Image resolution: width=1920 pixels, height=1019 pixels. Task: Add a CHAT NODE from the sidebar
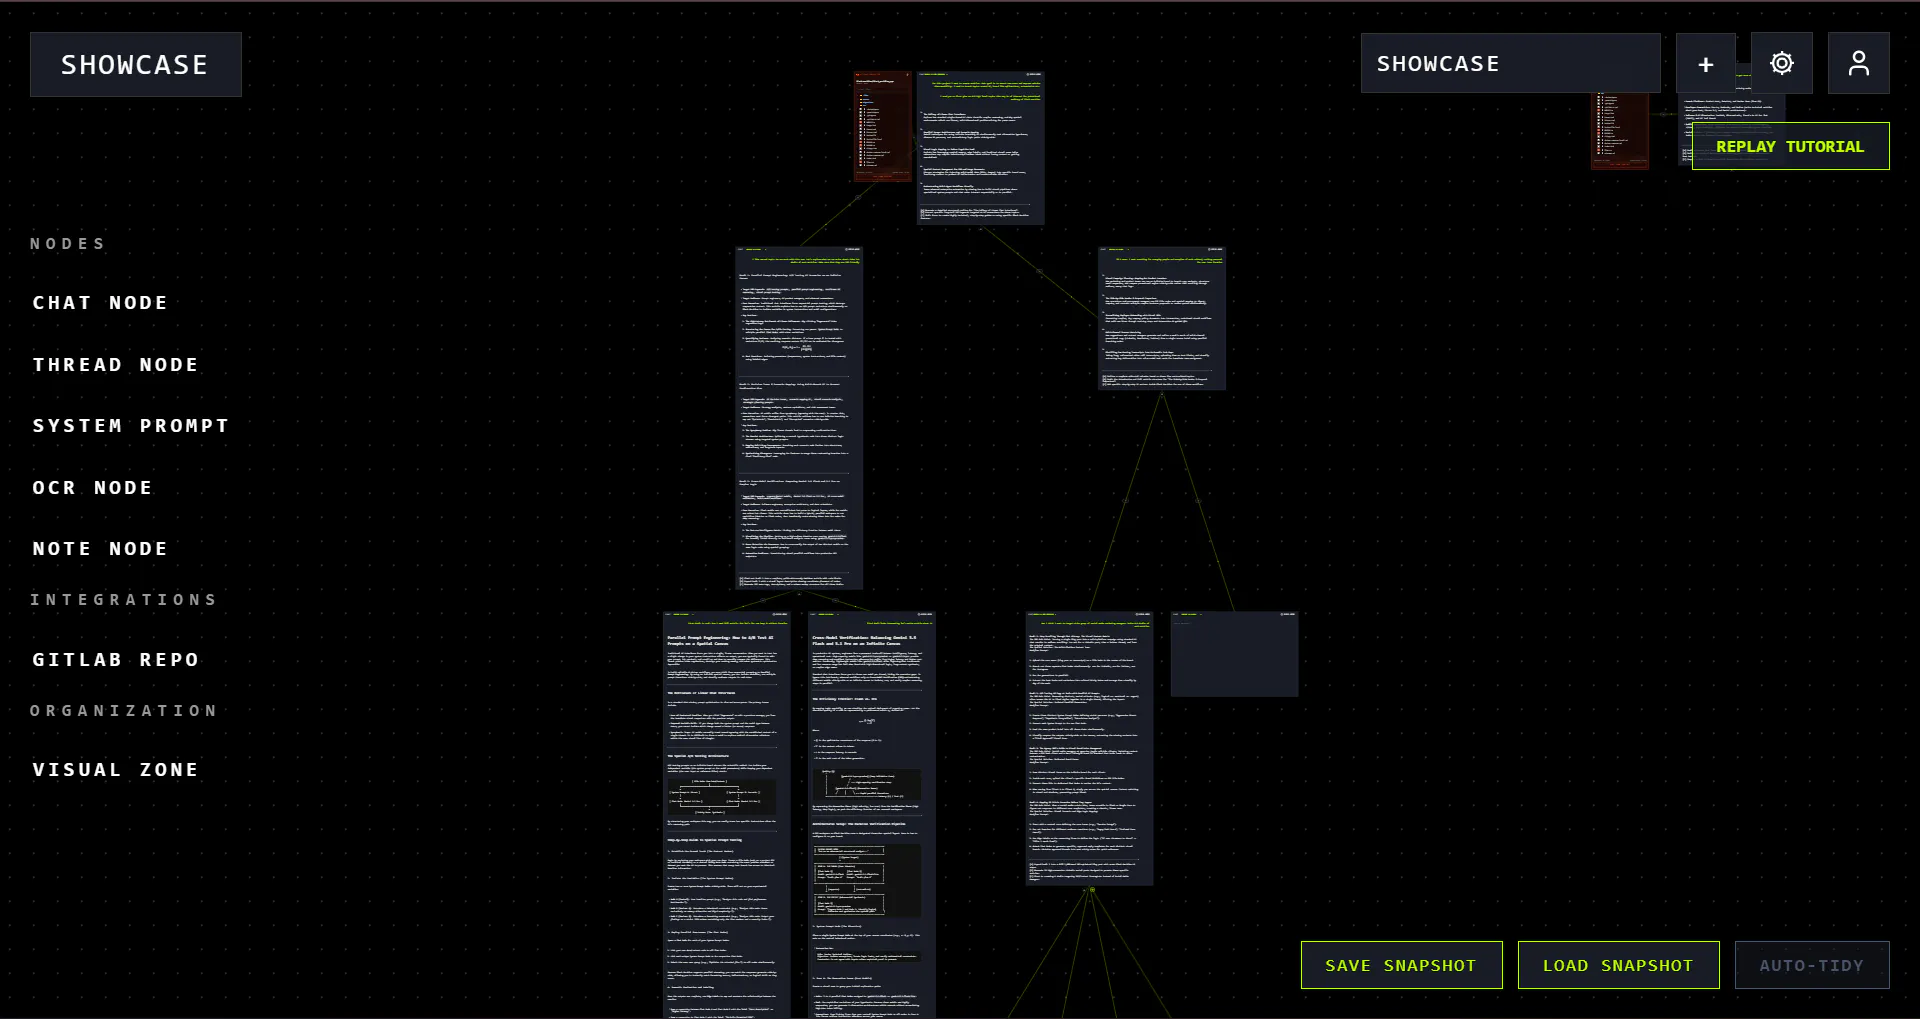(x=100, y=303)
